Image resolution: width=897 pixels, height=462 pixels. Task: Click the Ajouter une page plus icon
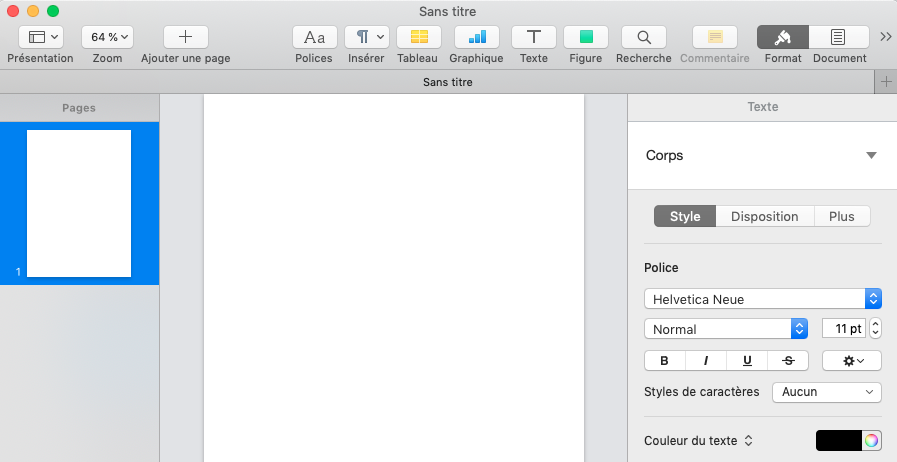tap(185, 37)
